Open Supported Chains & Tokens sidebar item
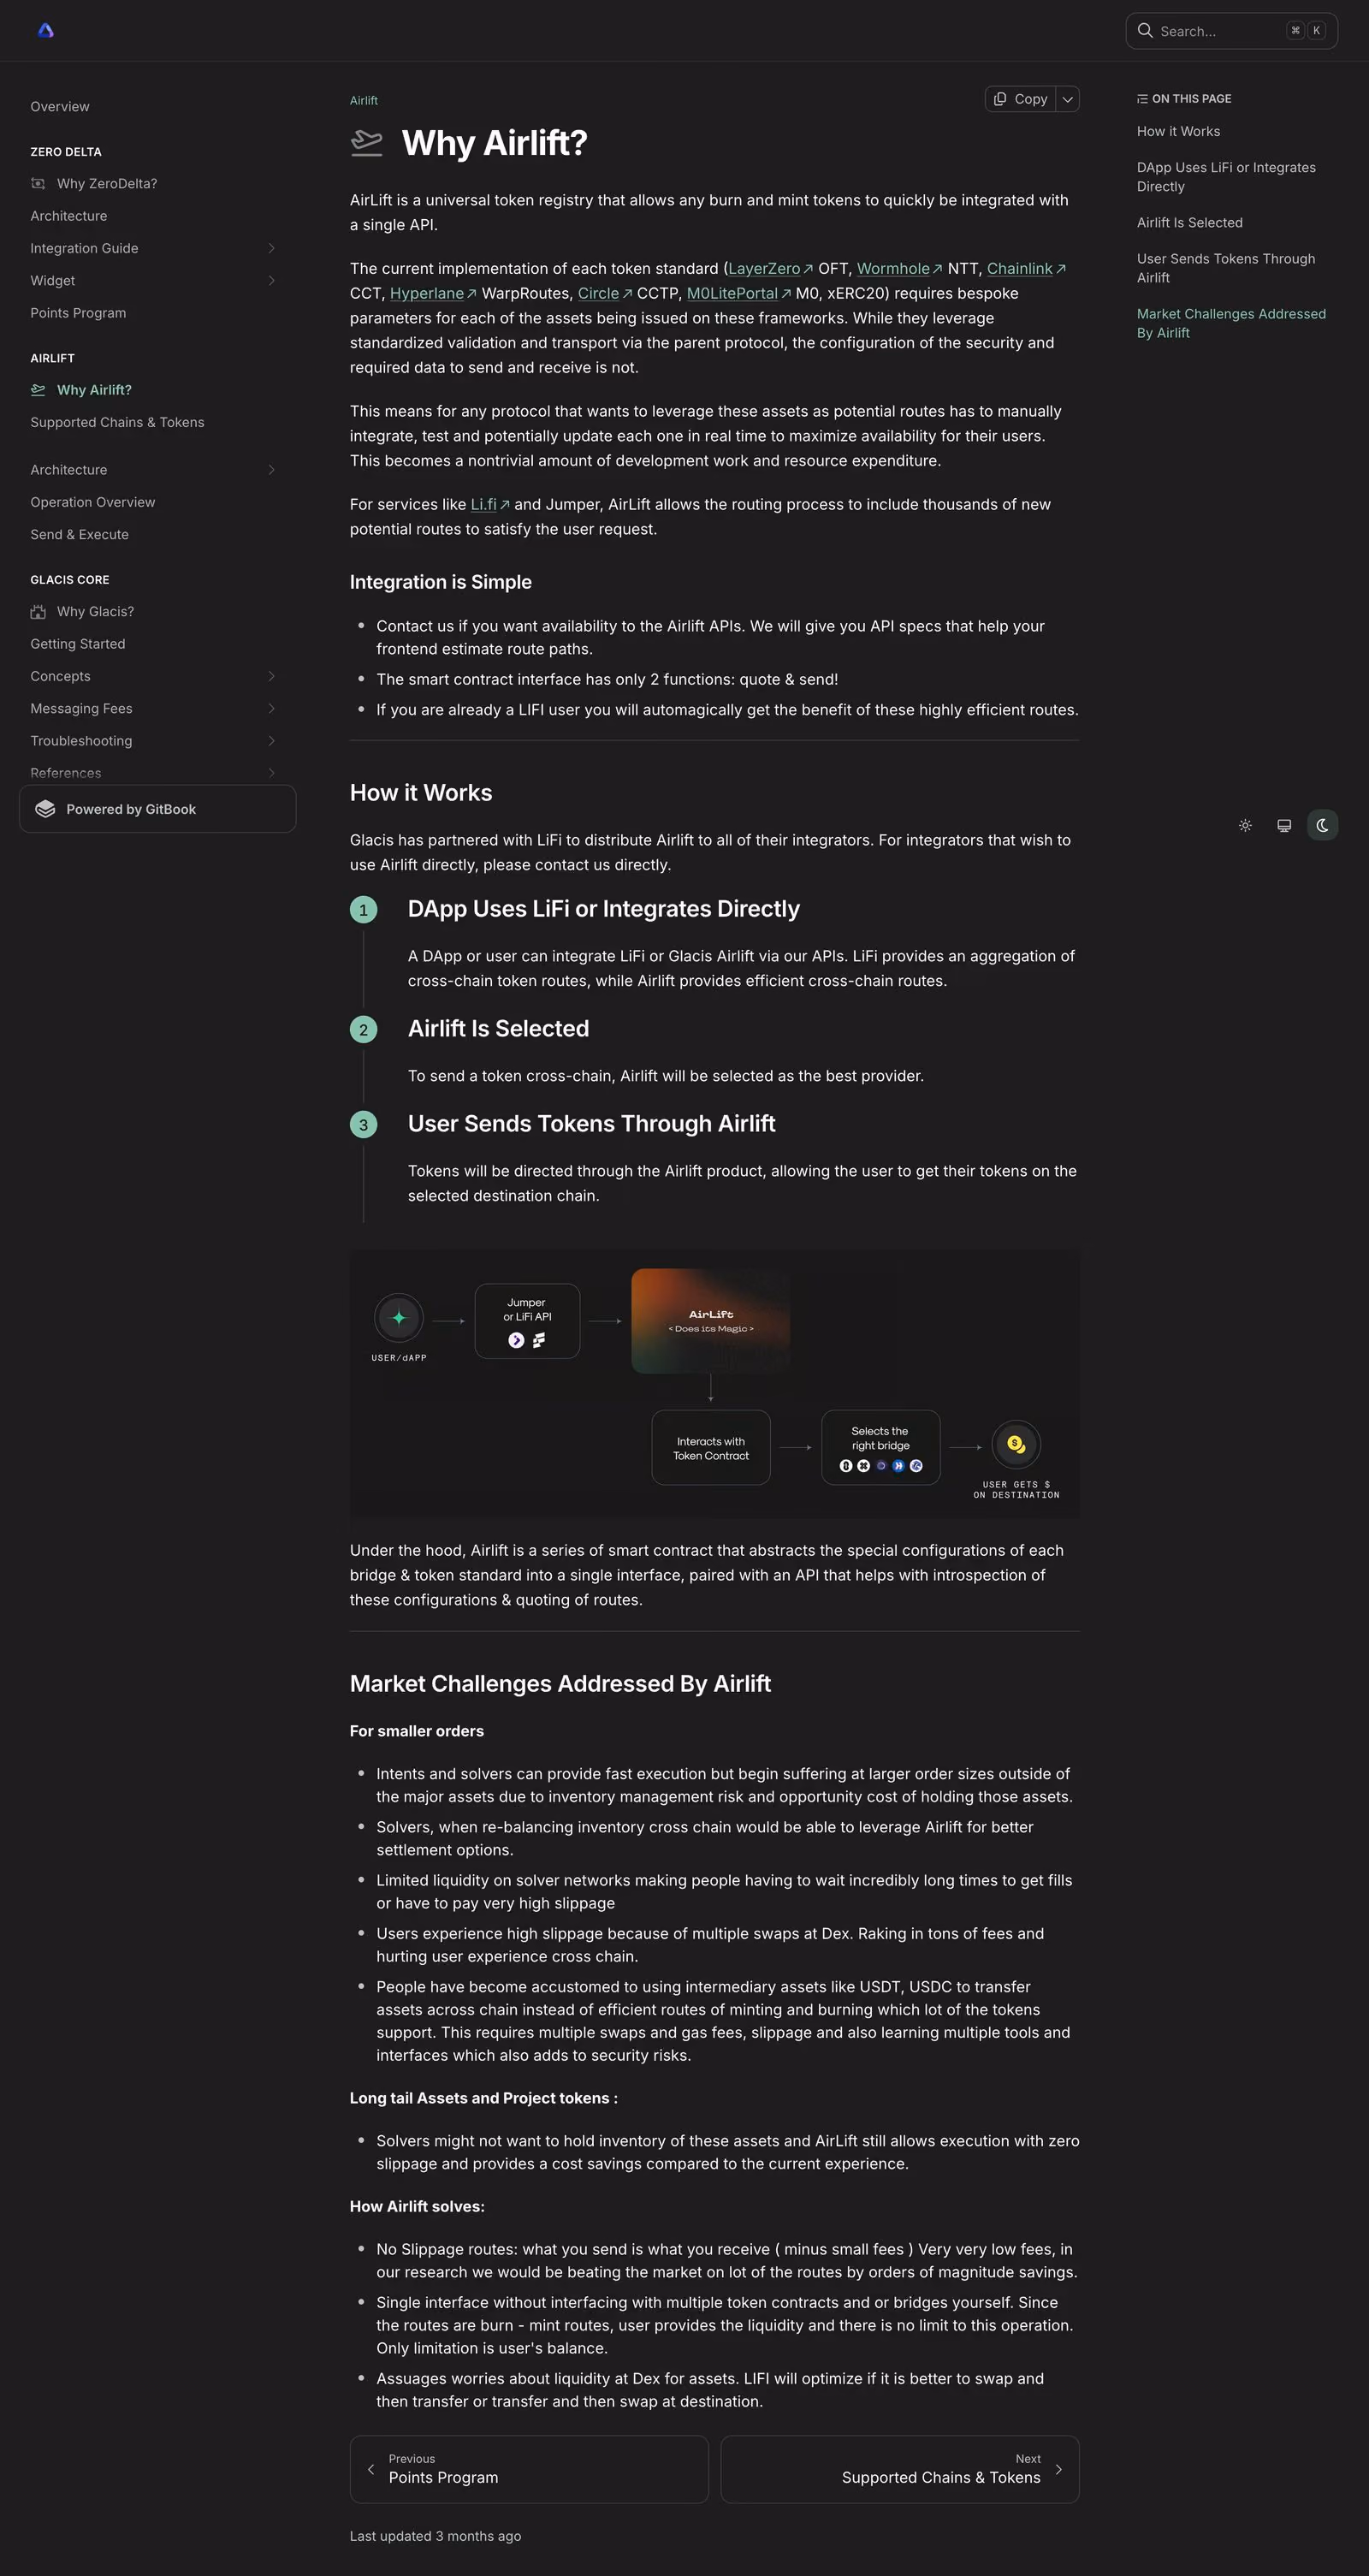This screenshot has height=2576, width=1369. [x=117, y=422]
